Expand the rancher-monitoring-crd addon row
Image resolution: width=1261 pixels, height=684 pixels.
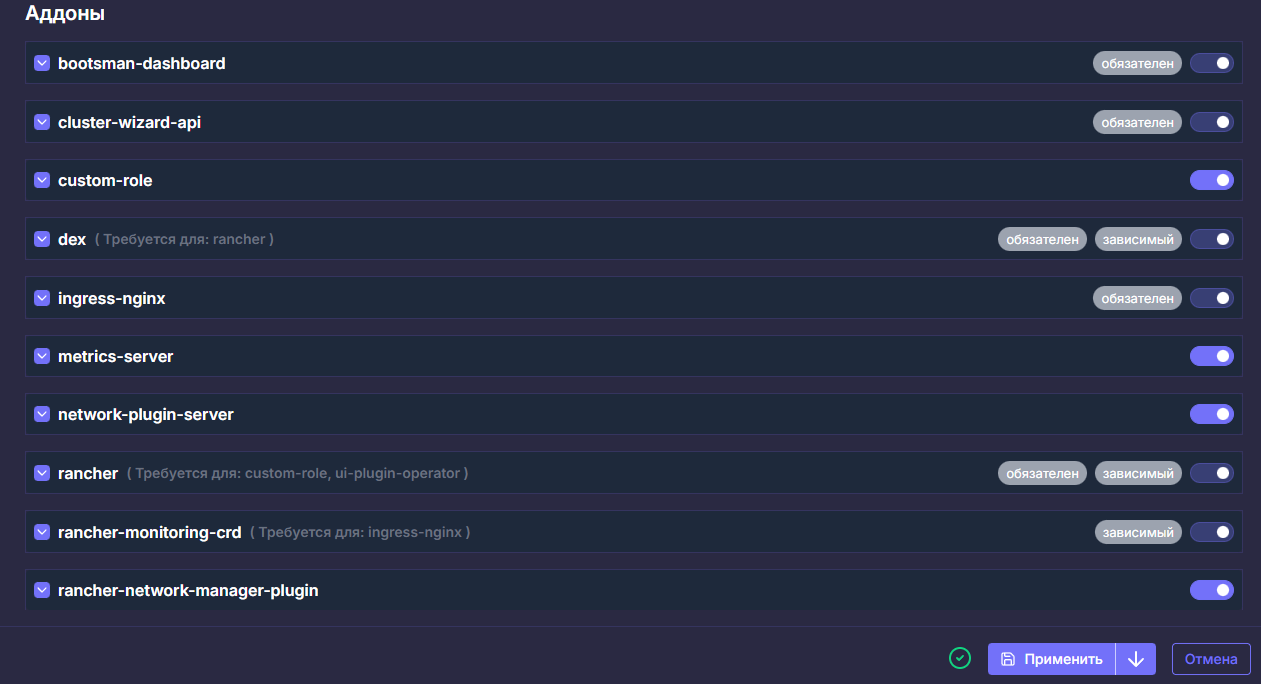42,532
